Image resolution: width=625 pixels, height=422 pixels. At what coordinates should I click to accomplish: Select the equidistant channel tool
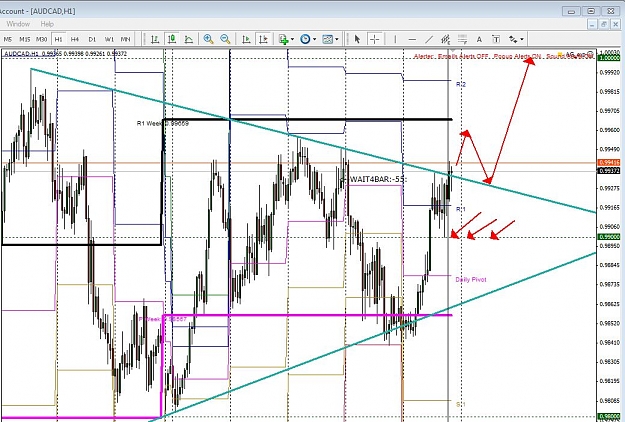click(446, 39)
